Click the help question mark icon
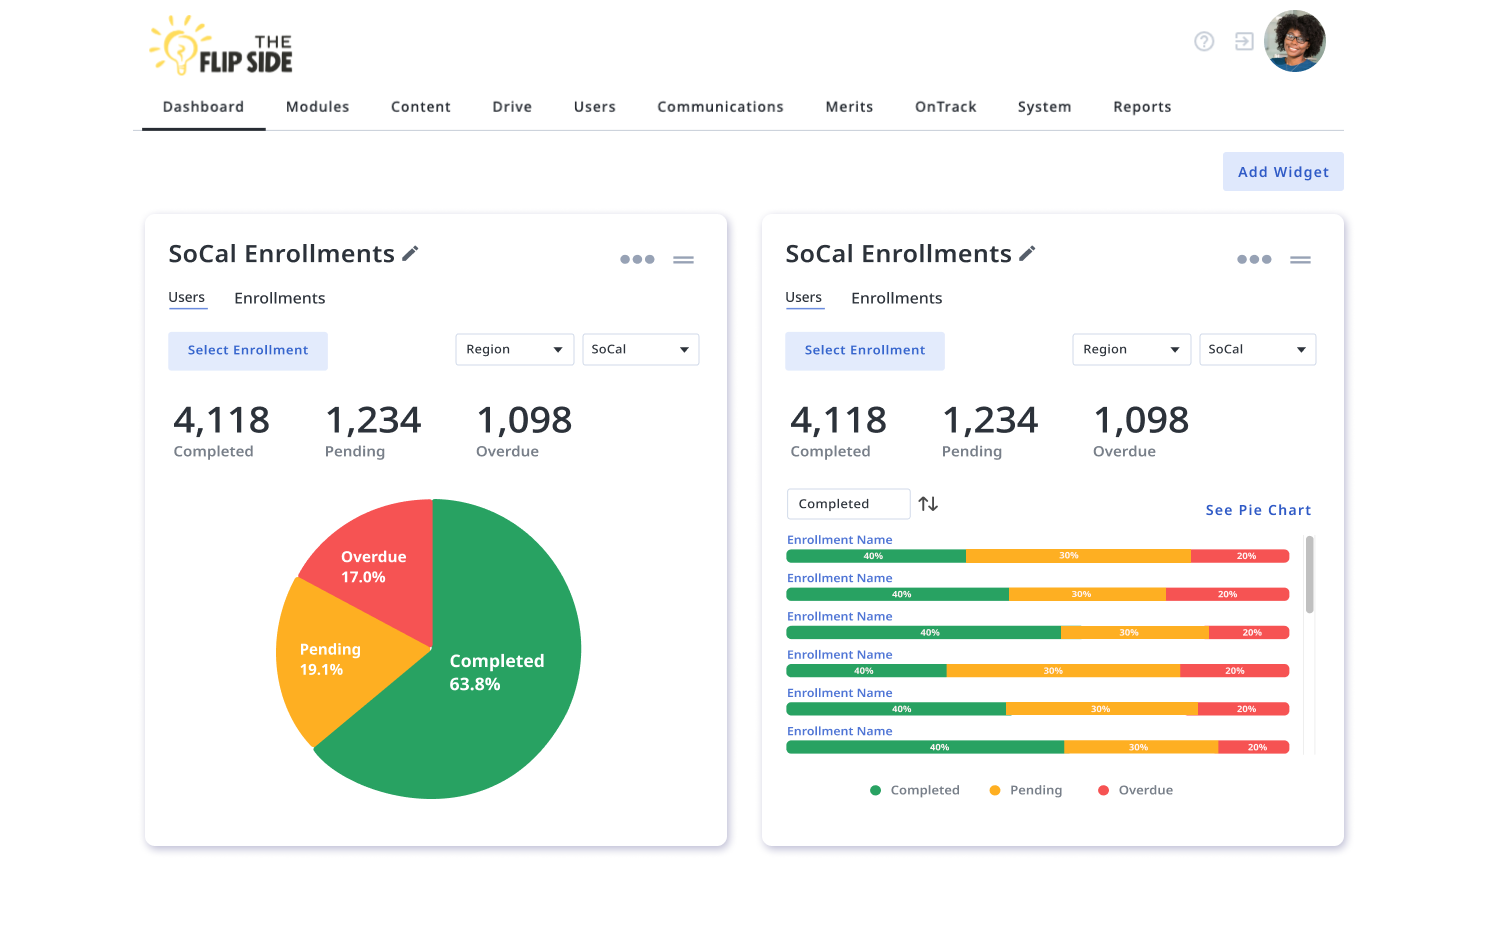This screenshot has height=936, width=1500. [x=1204, y=42]
